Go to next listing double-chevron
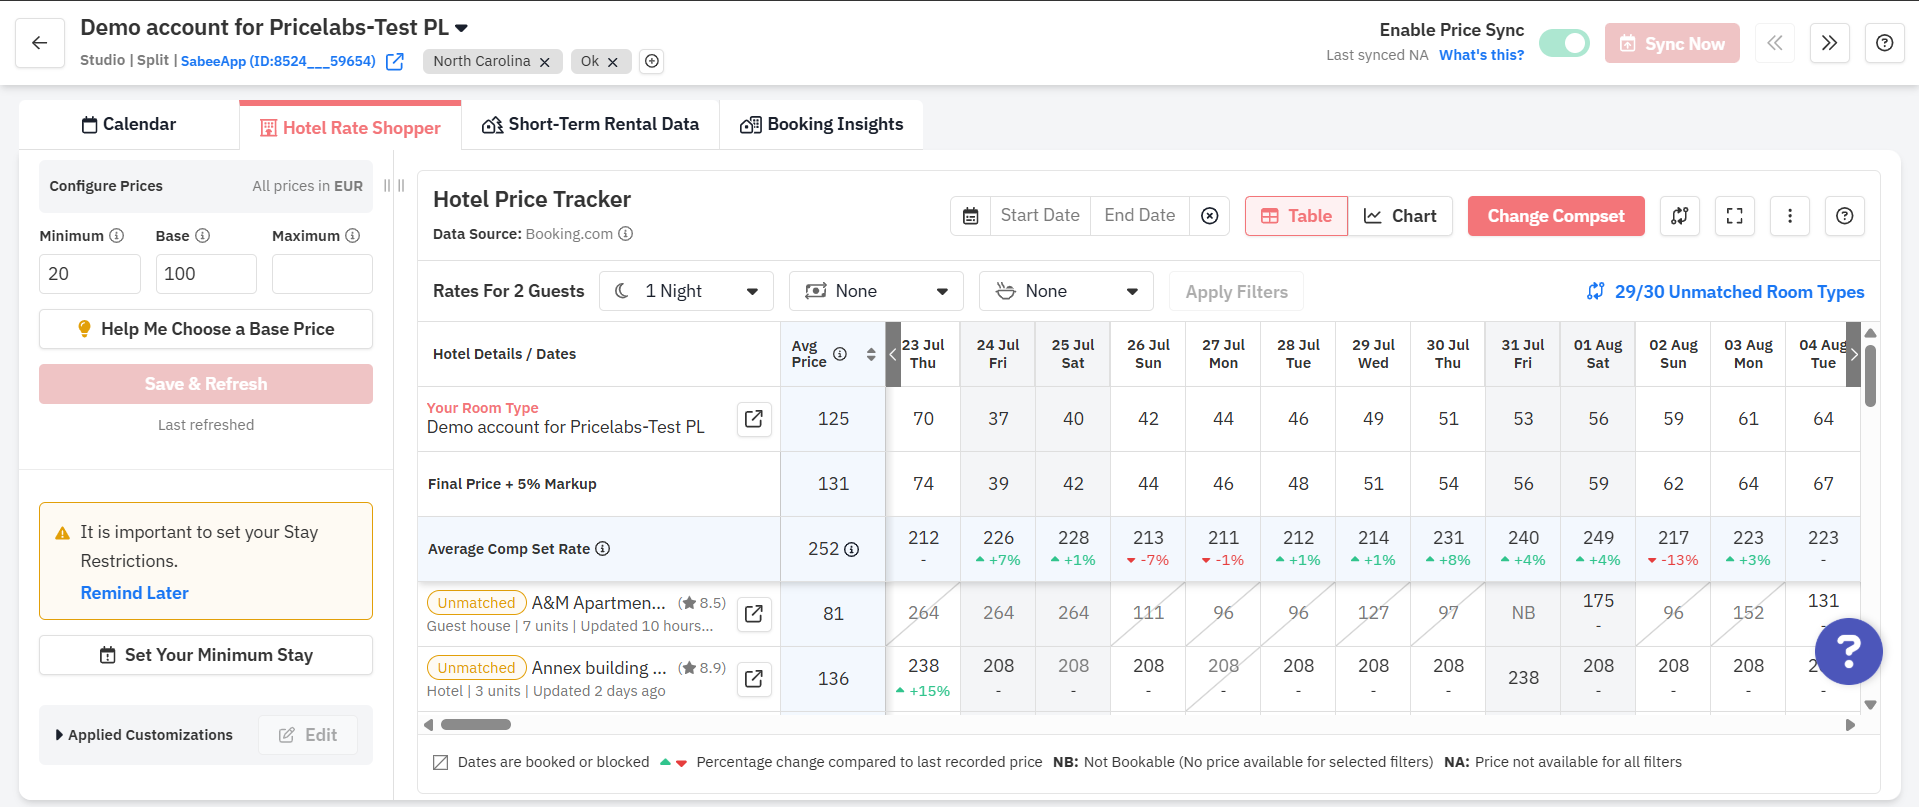Image resolution: width=1919 pixels, height=807 pixels. [1829, 43]
